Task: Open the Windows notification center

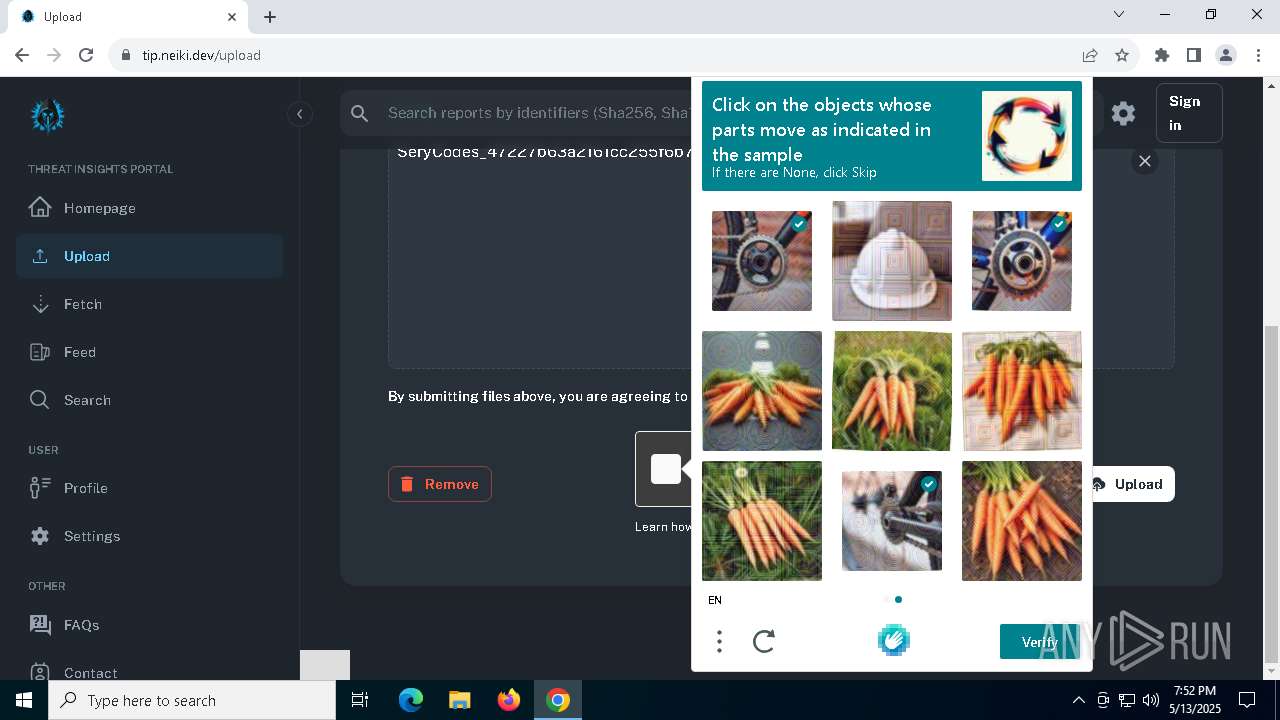Action: point(1247,700)
